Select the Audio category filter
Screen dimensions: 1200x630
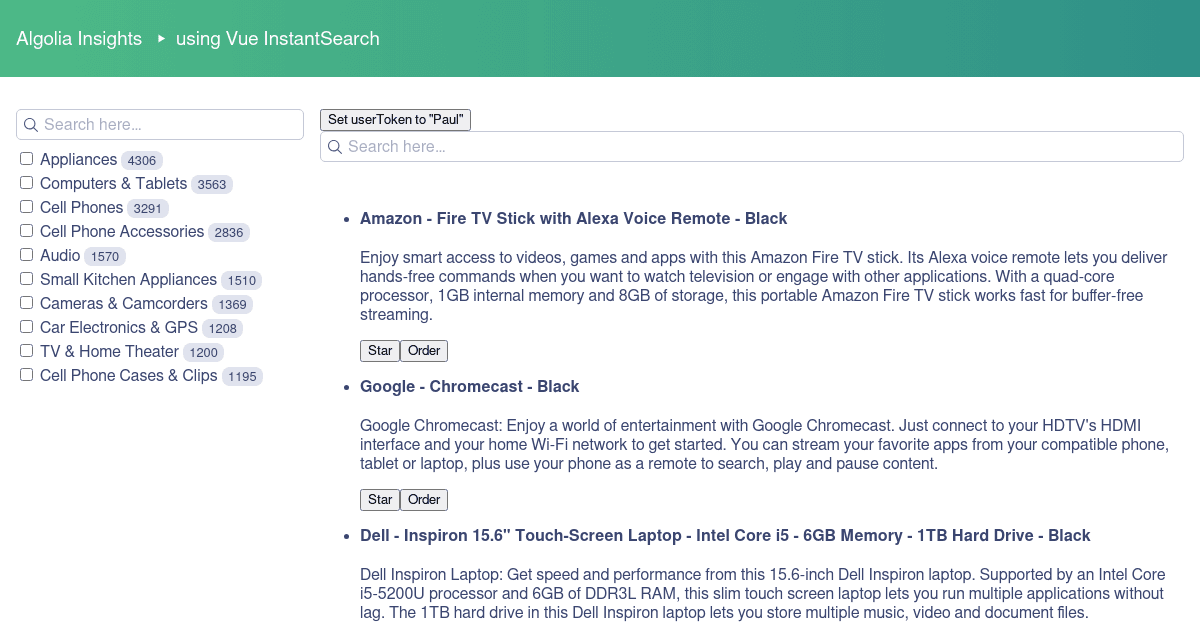(26, 252)
